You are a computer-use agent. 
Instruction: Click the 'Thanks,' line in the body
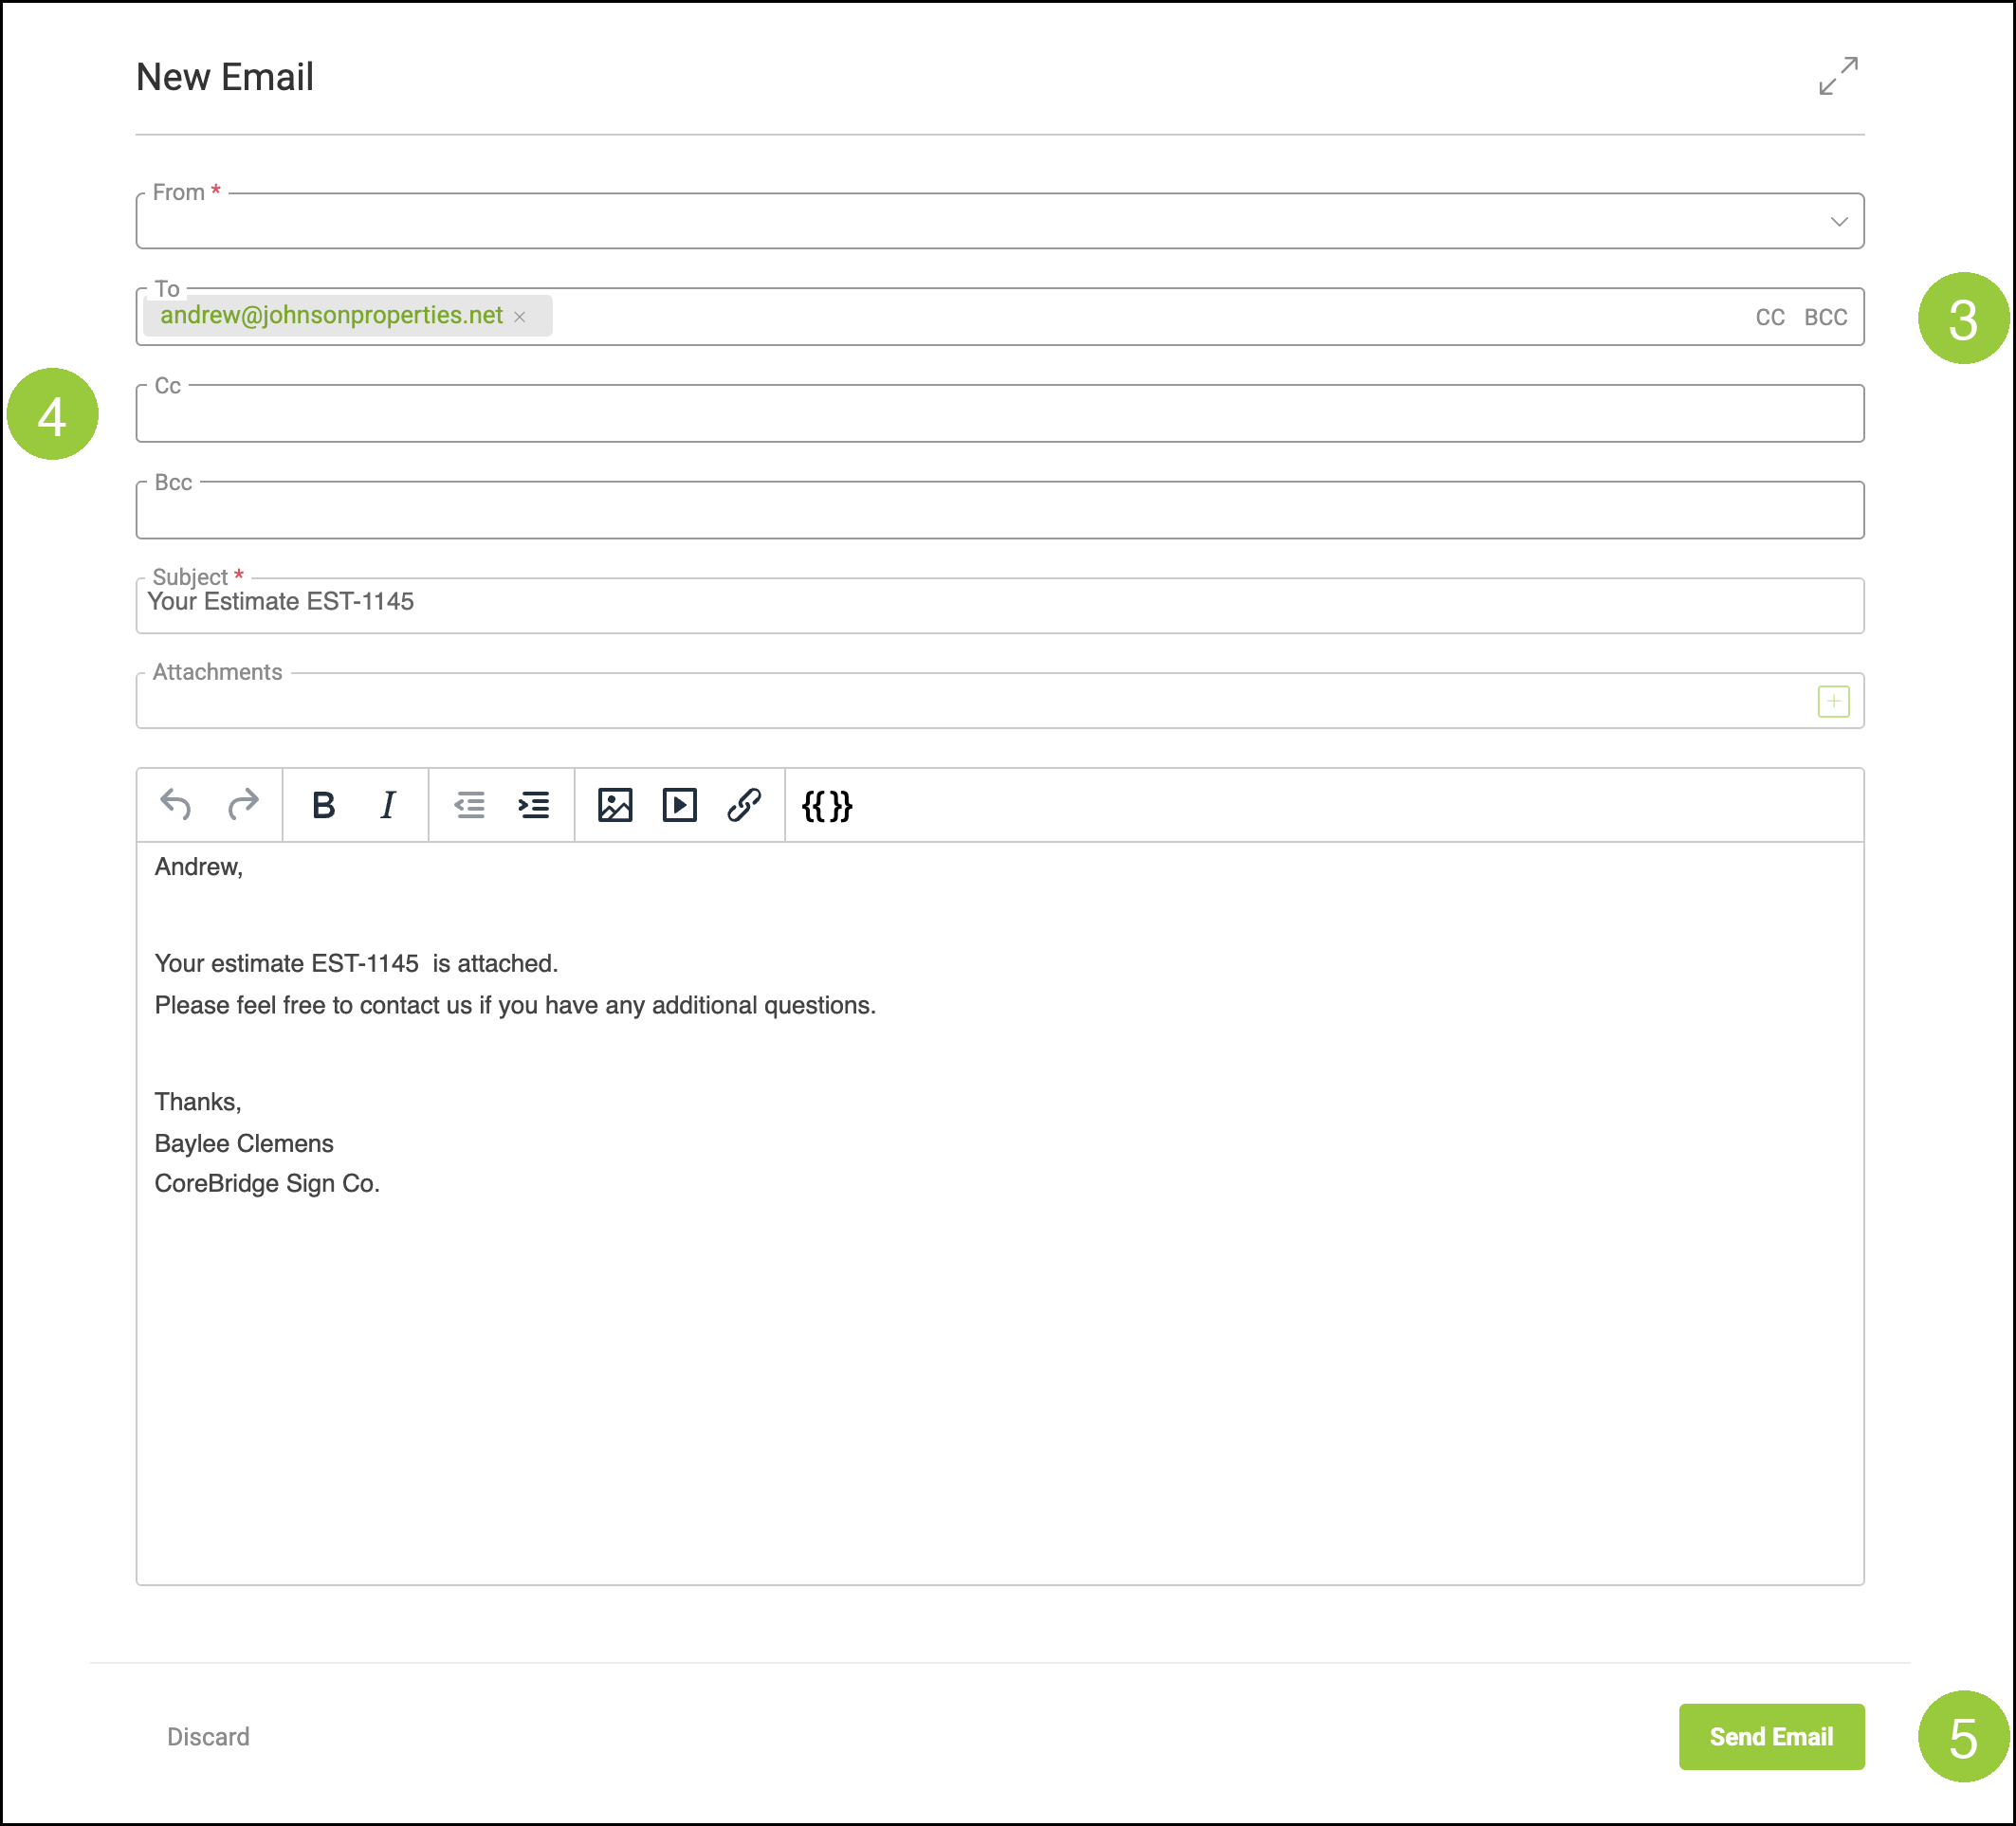click(x=198, y=1101)
